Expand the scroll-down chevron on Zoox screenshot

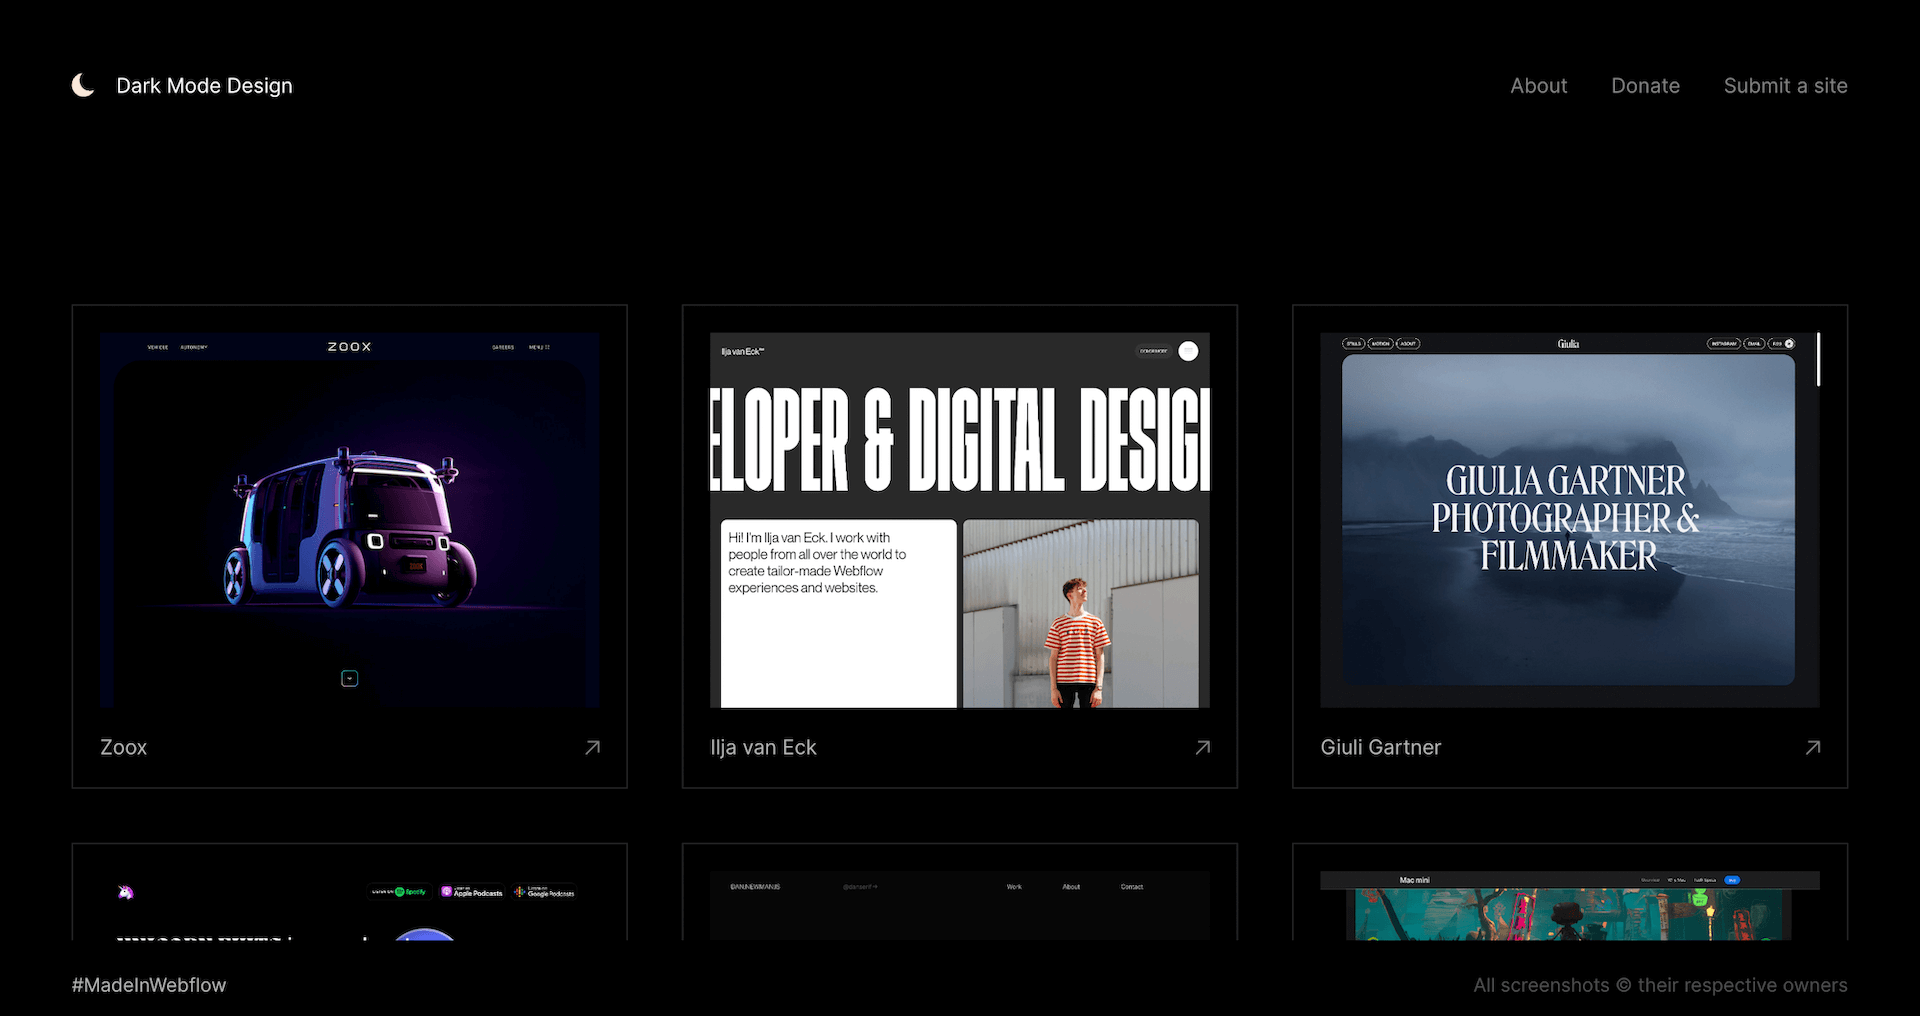(x=349, y=677)
